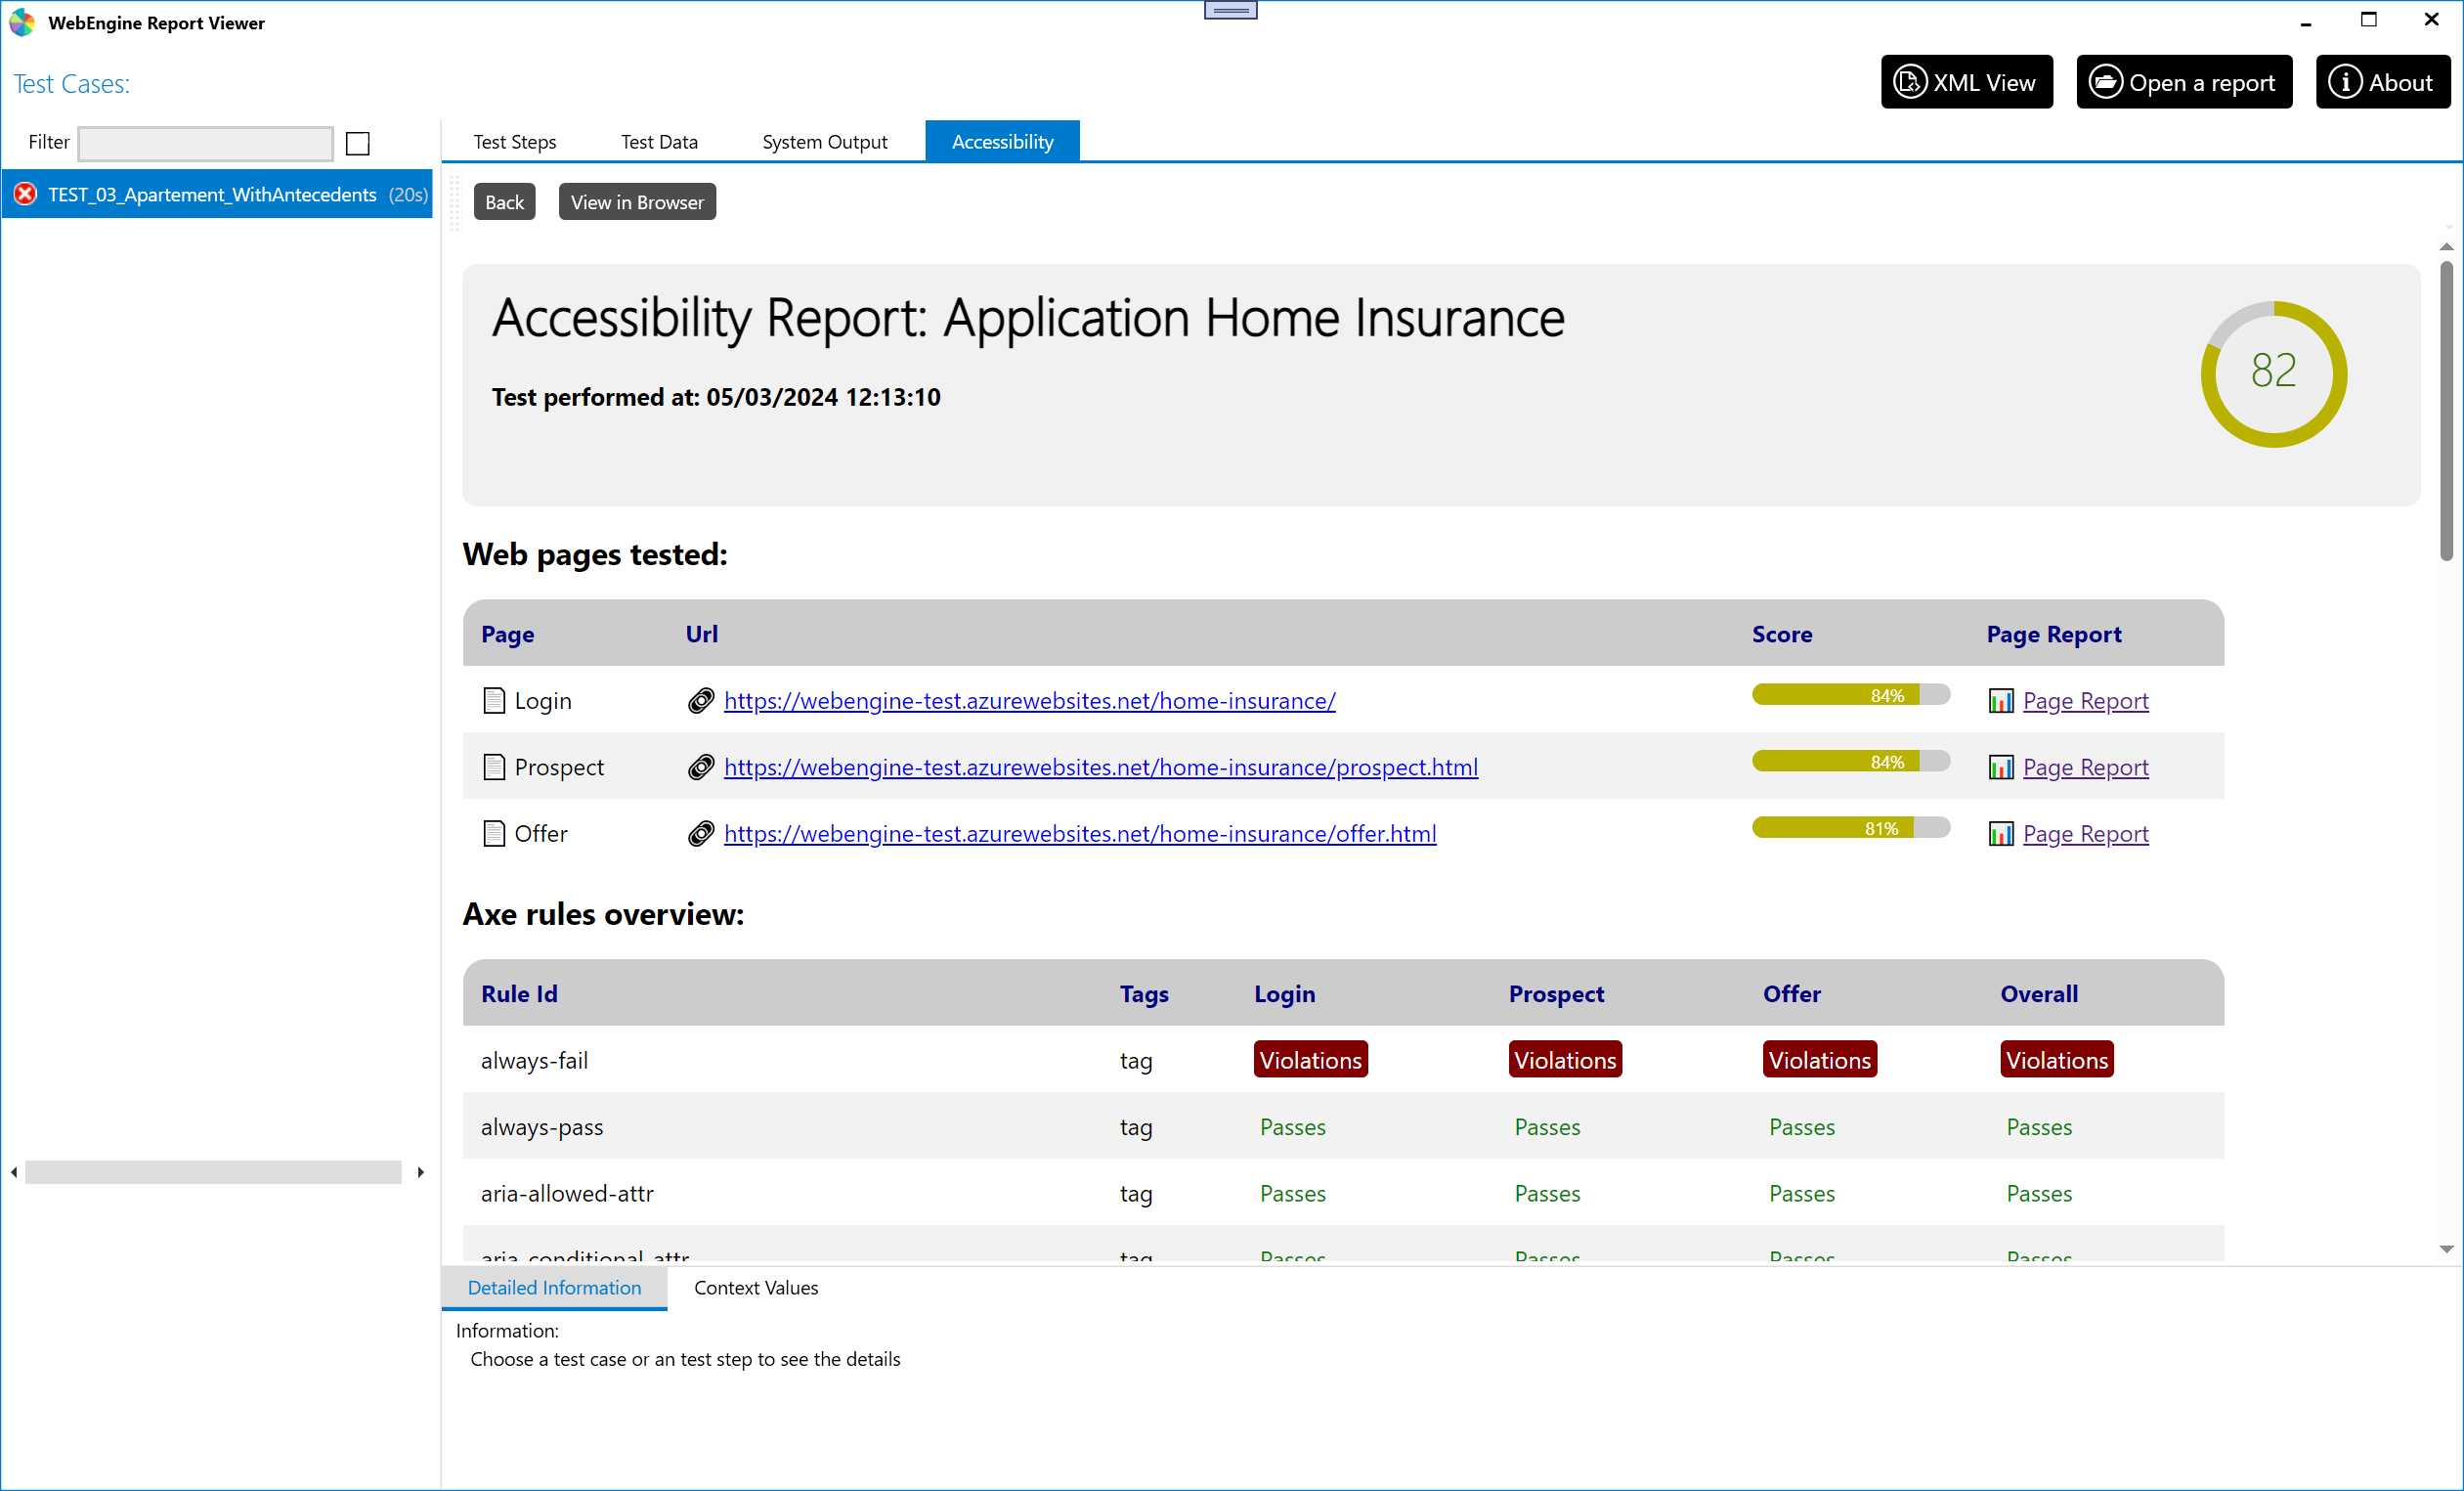Click the report scroll up arrow
2464x1491 pixels.
(2446, 246)
